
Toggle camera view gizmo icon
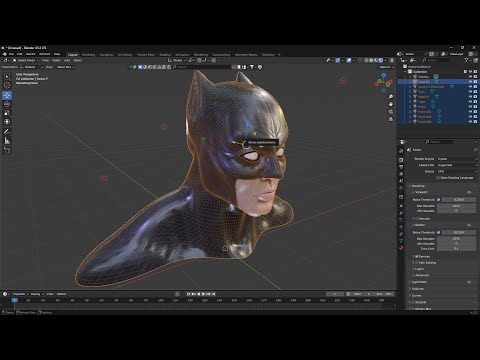click(x=391, y=111)
